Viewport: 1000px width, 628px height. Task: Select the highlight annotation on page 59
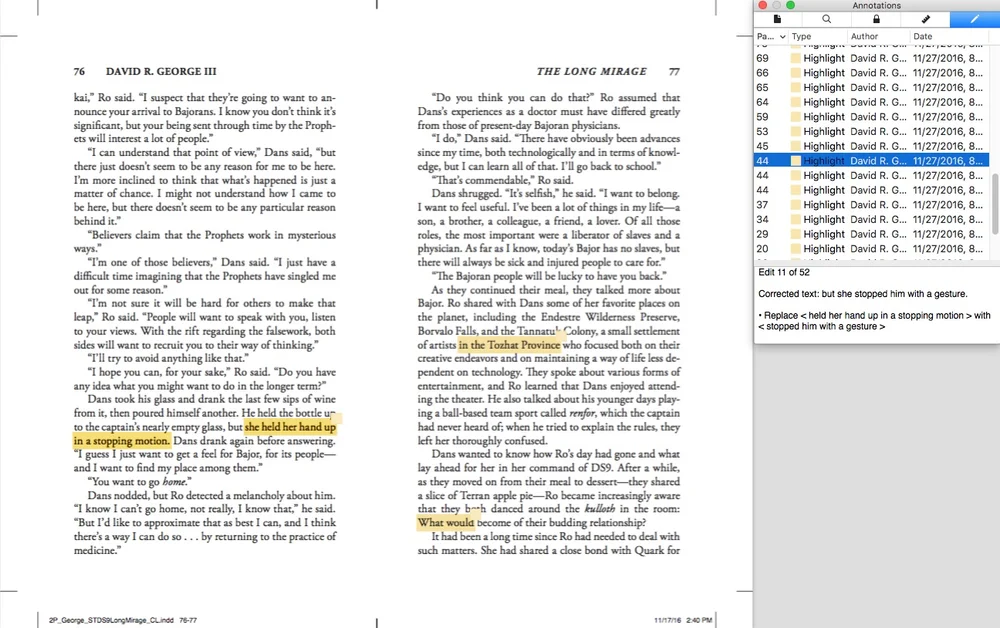click(871, 117)
